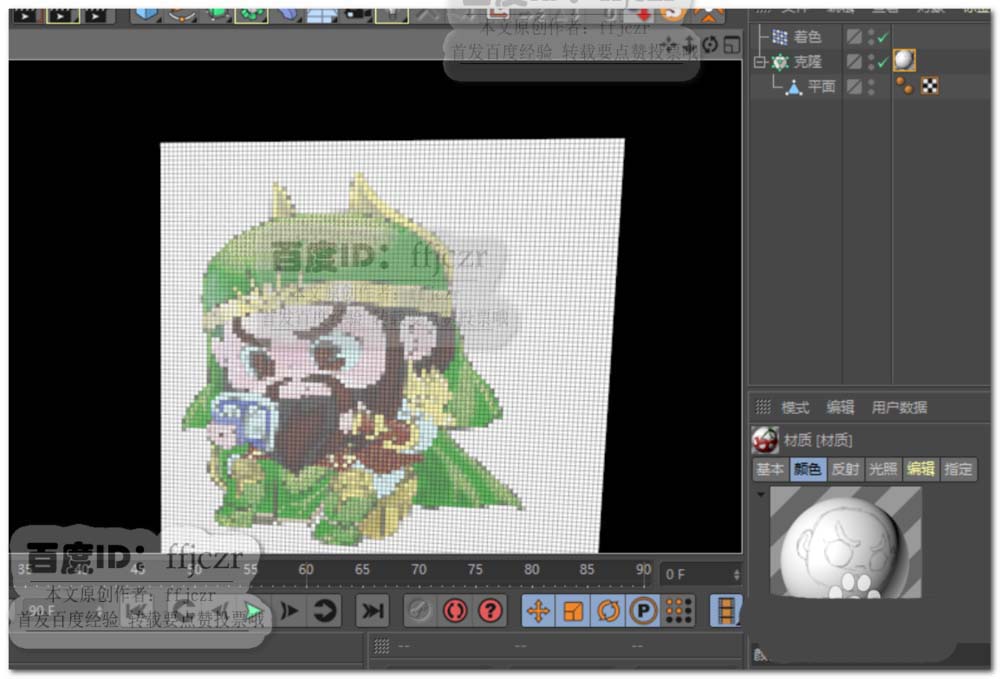Click the record active objects icon
The height and width of the screenshot is (679, 1000).
pos(420,610)
